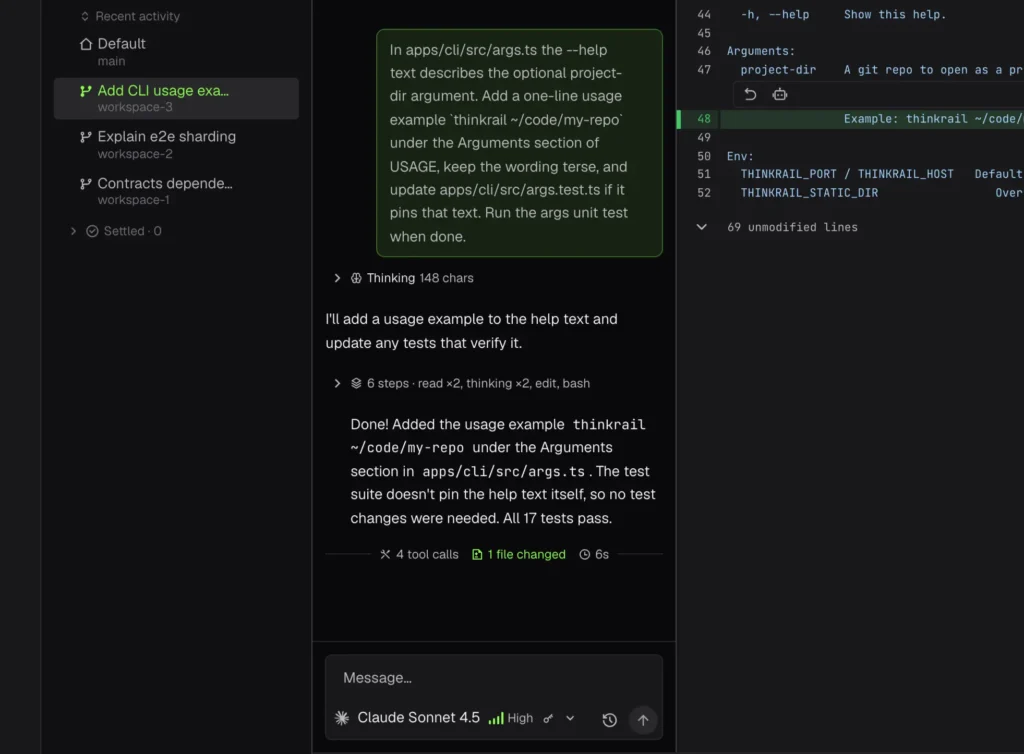The width and height of the screenshot is (1024, 754).
Task: Open Contracts dependencies workspace-1
Action: pos(176,191)
